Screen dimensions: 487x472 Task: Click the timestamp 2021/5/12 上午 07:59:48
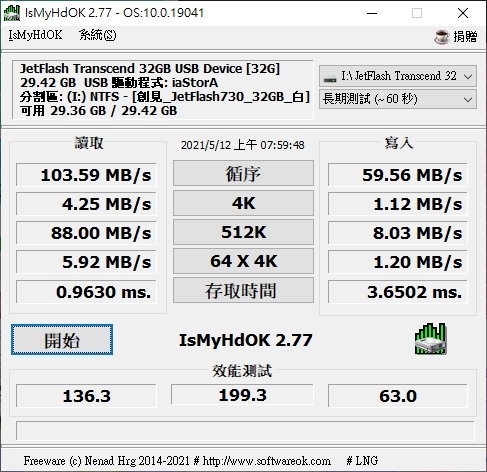coord(243,145)
